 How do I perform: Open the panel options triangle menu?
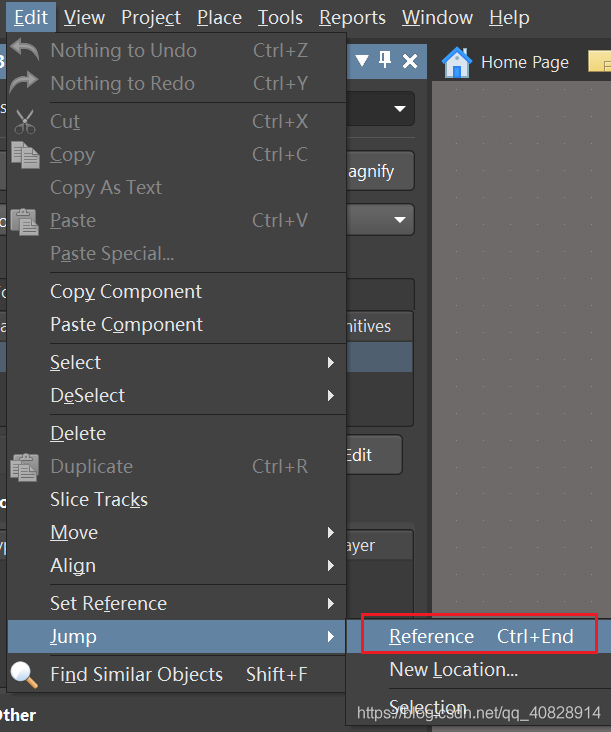(x=362, y=60)
